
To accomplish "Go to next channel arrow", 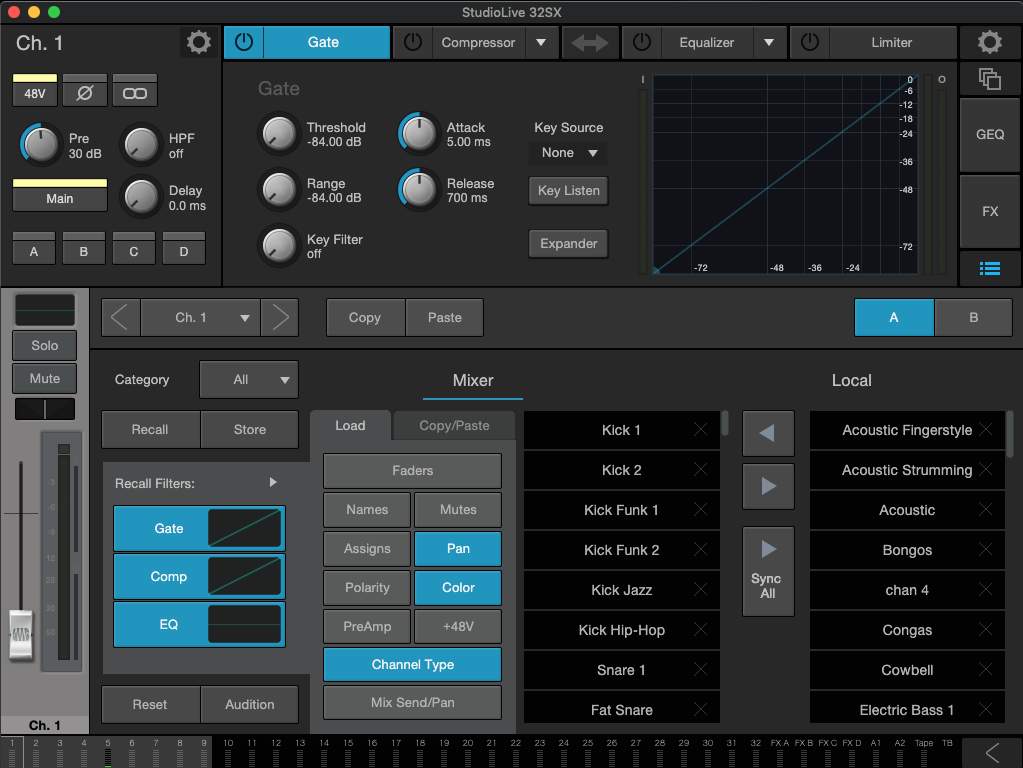I will point(280,318).
